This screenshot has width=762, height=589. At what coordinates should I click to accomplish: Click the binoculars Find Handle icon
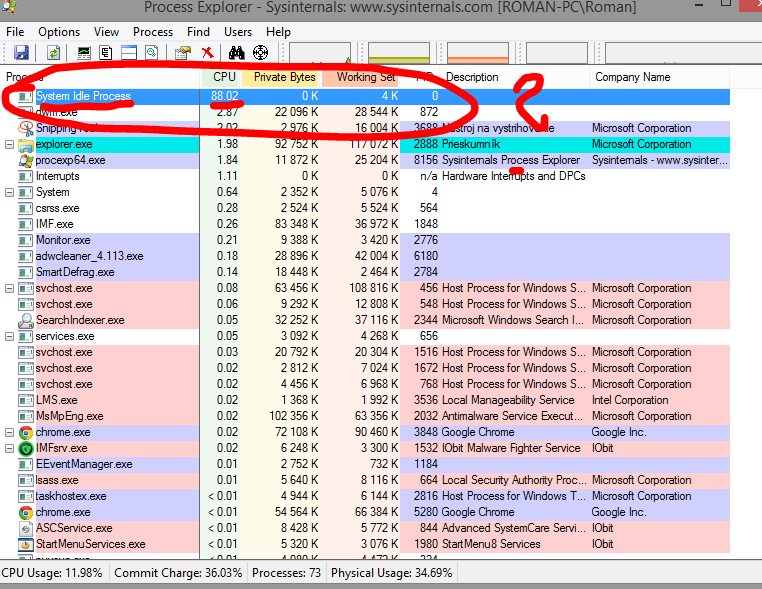(x=237, y=52)
